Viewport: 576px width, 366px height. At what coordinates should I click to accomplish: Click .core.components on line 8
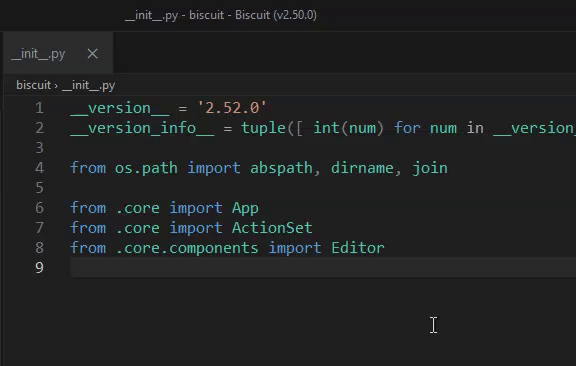click(187, 248)
